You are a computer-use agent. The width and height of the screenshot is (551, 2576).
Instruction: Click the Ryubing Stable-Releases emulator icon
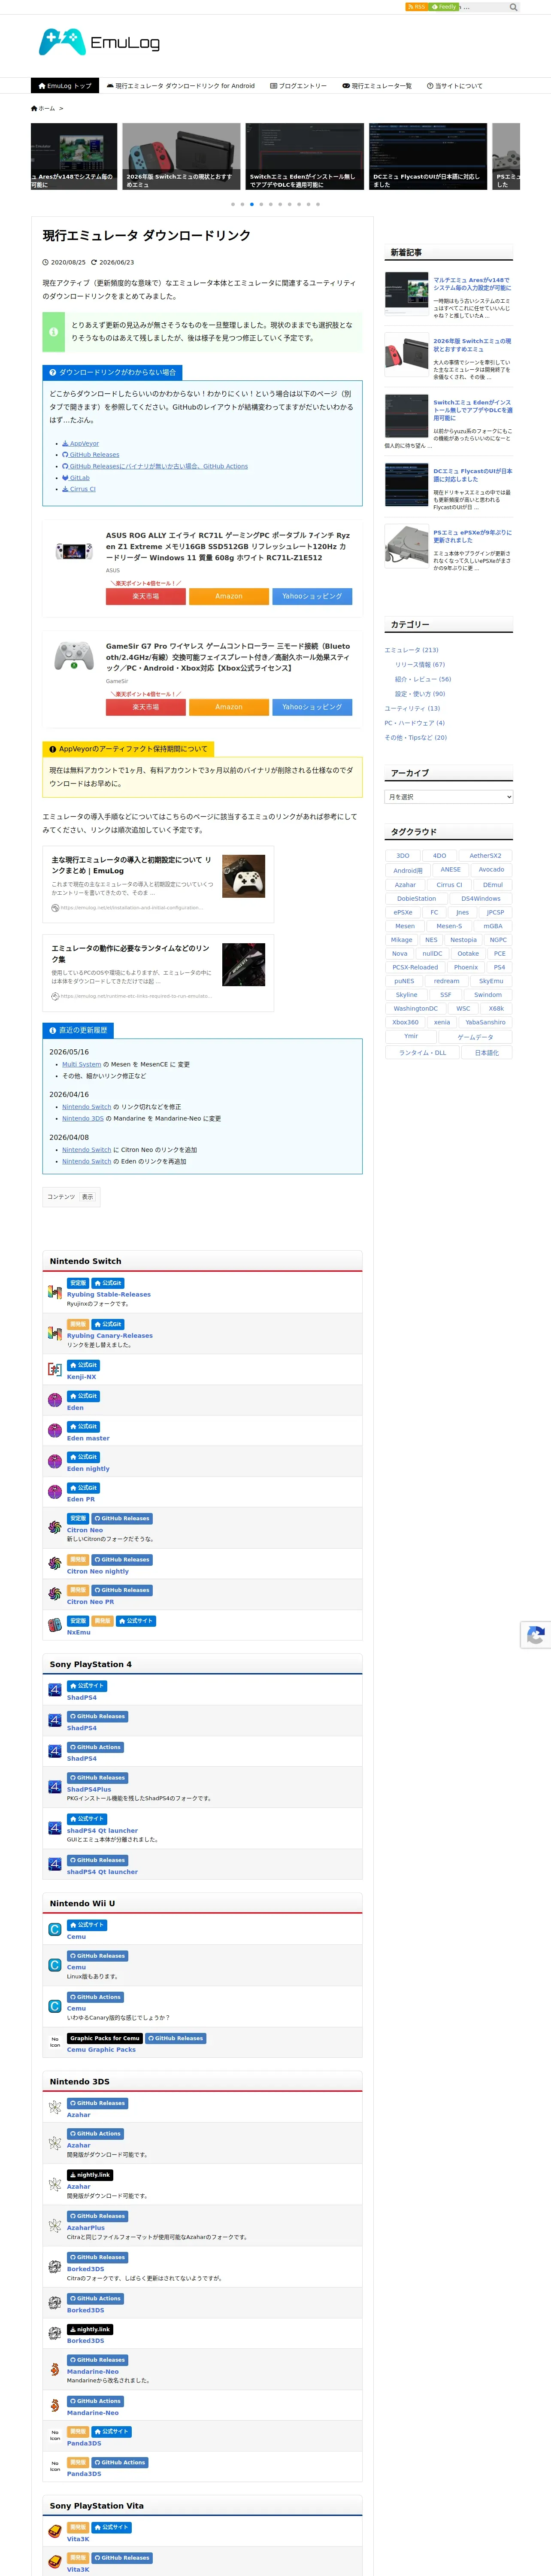(55, 1292)
